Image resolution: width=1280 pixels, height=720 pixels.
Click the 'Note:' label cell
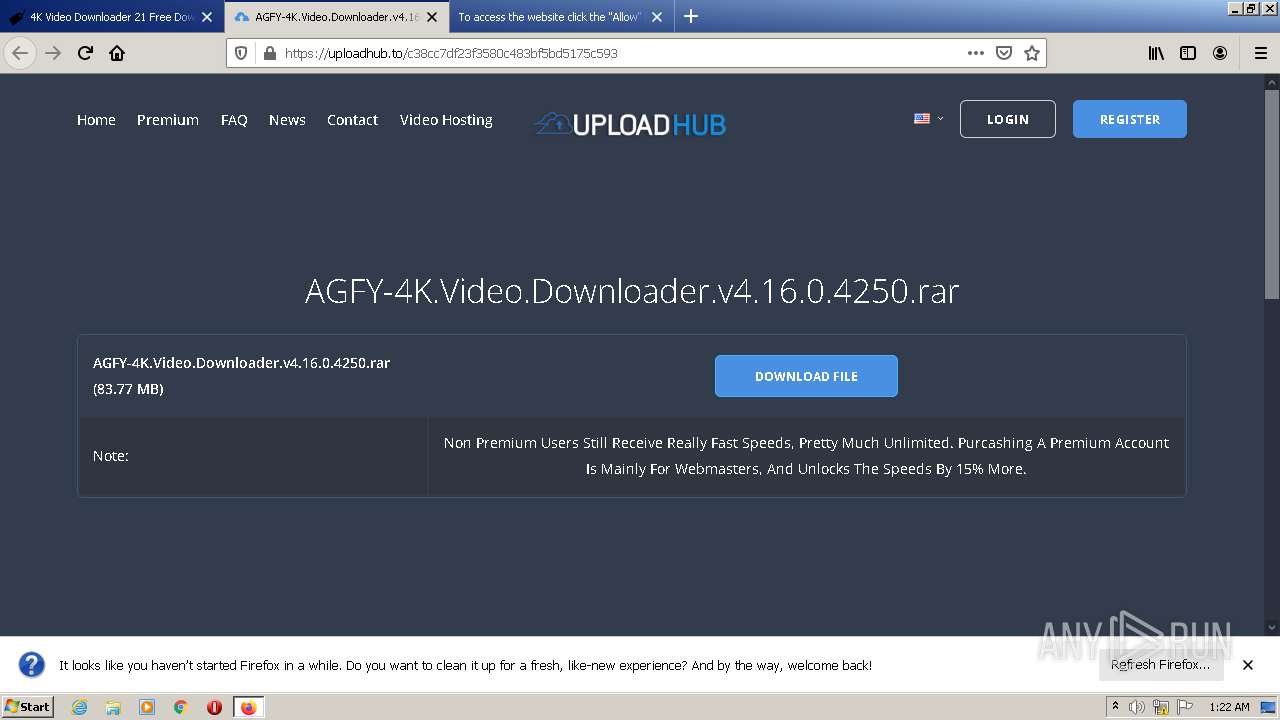click(253, 456)
